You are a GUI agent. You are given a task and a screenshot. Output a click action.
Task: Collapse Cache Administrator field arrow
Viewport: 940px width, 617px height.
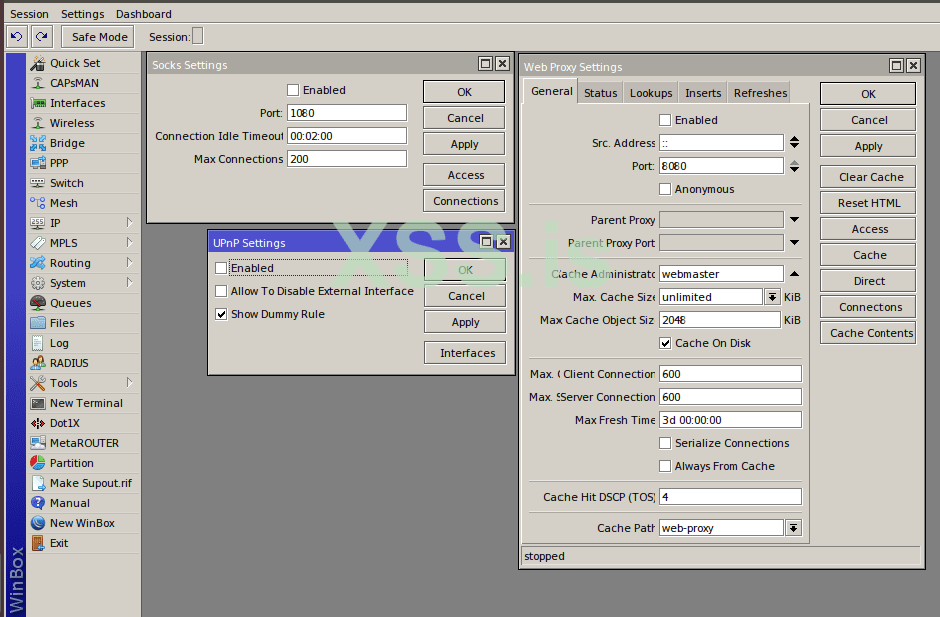(794, 273)
